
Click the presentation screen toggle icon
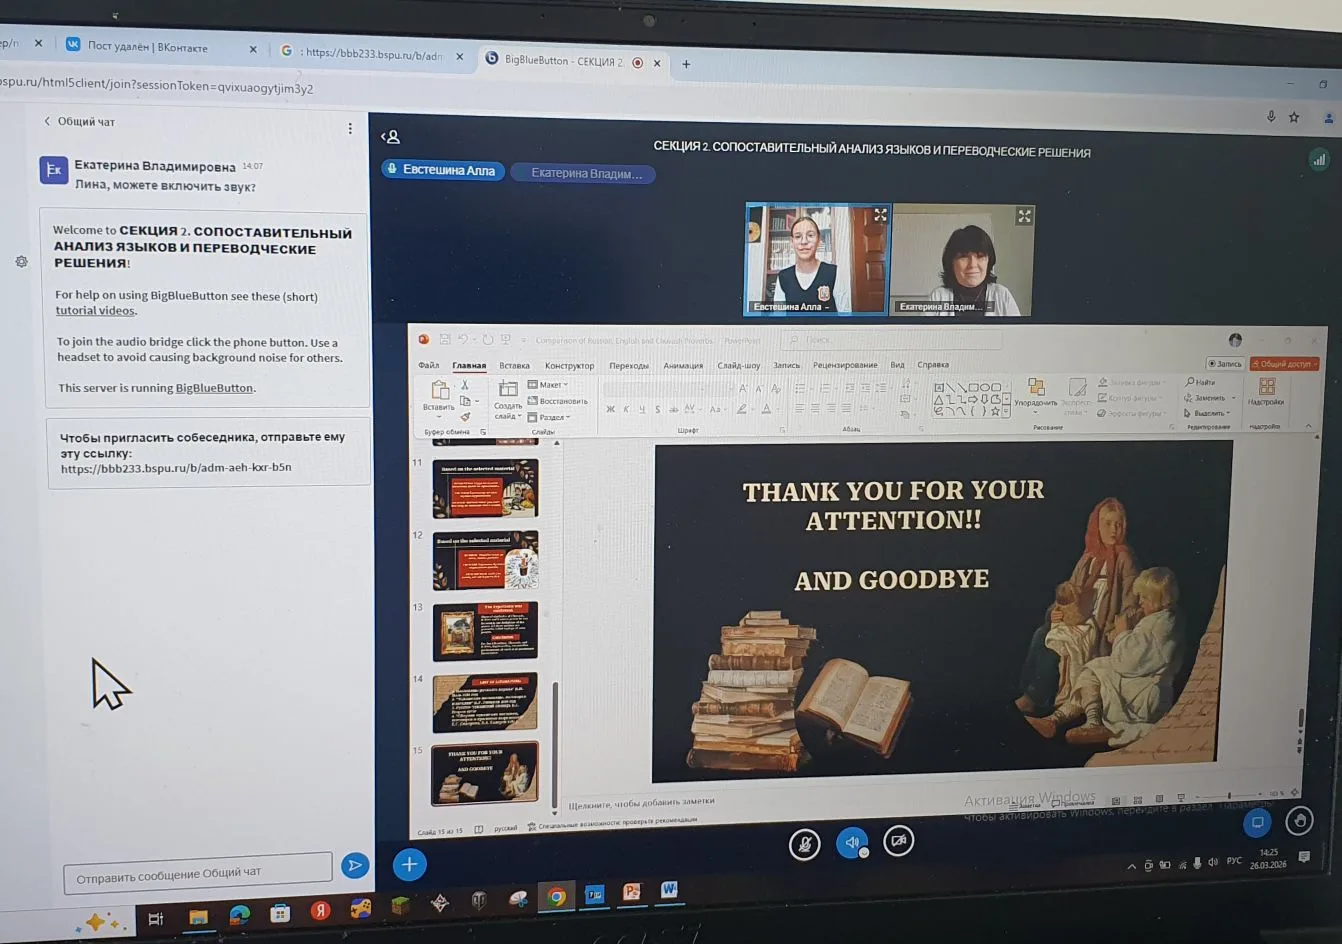pos(1257,822)
